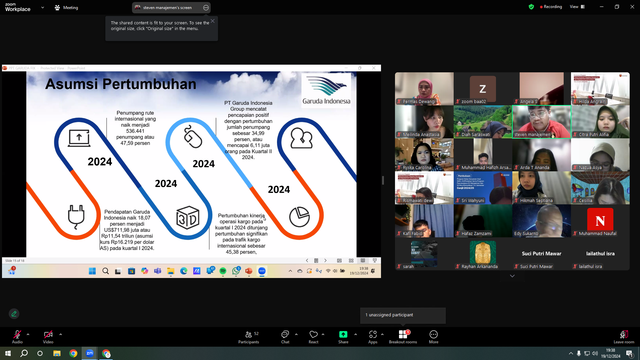Open File Explorer from the taskbar
The width and height of the screenshot is (640, 360).
57,353
